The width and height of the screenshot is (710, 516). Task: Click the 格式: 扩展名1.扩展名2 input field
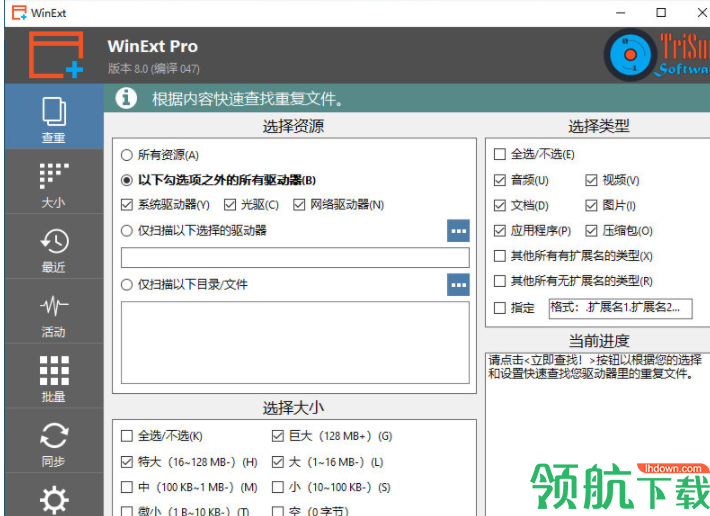620,308
